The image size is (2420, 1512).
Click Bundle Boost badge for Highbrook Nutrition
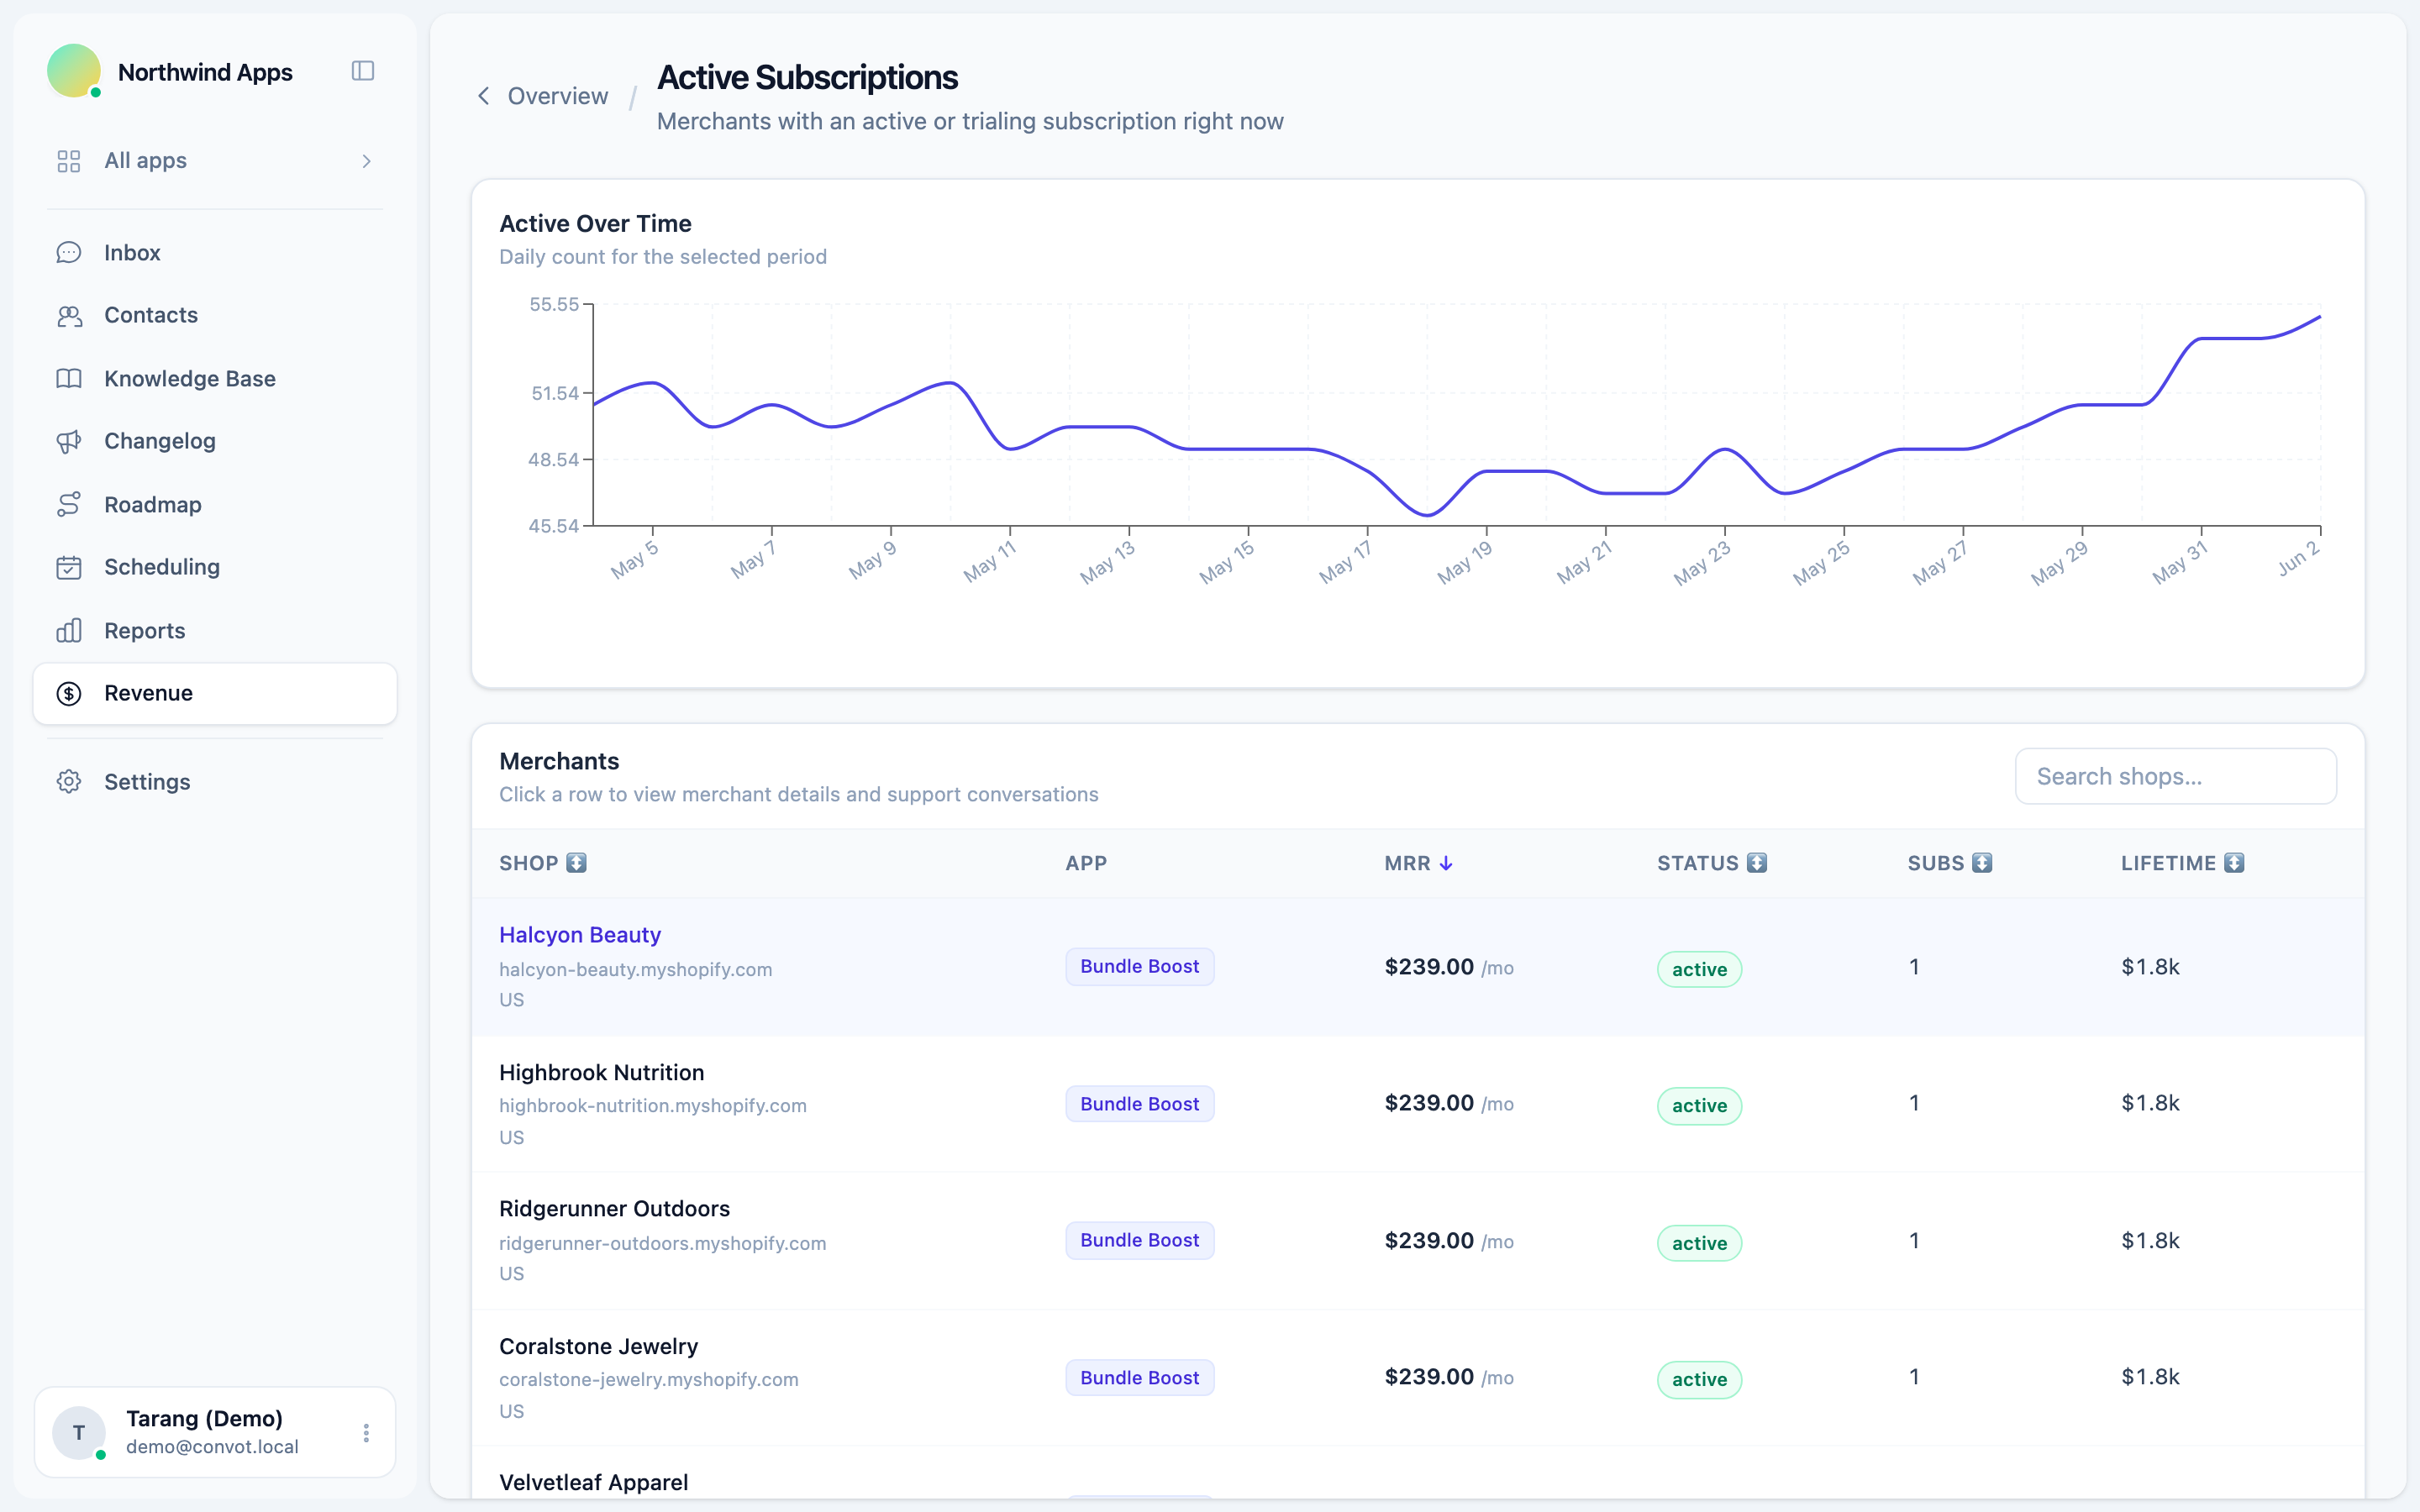click(x=1139, y=1104)
